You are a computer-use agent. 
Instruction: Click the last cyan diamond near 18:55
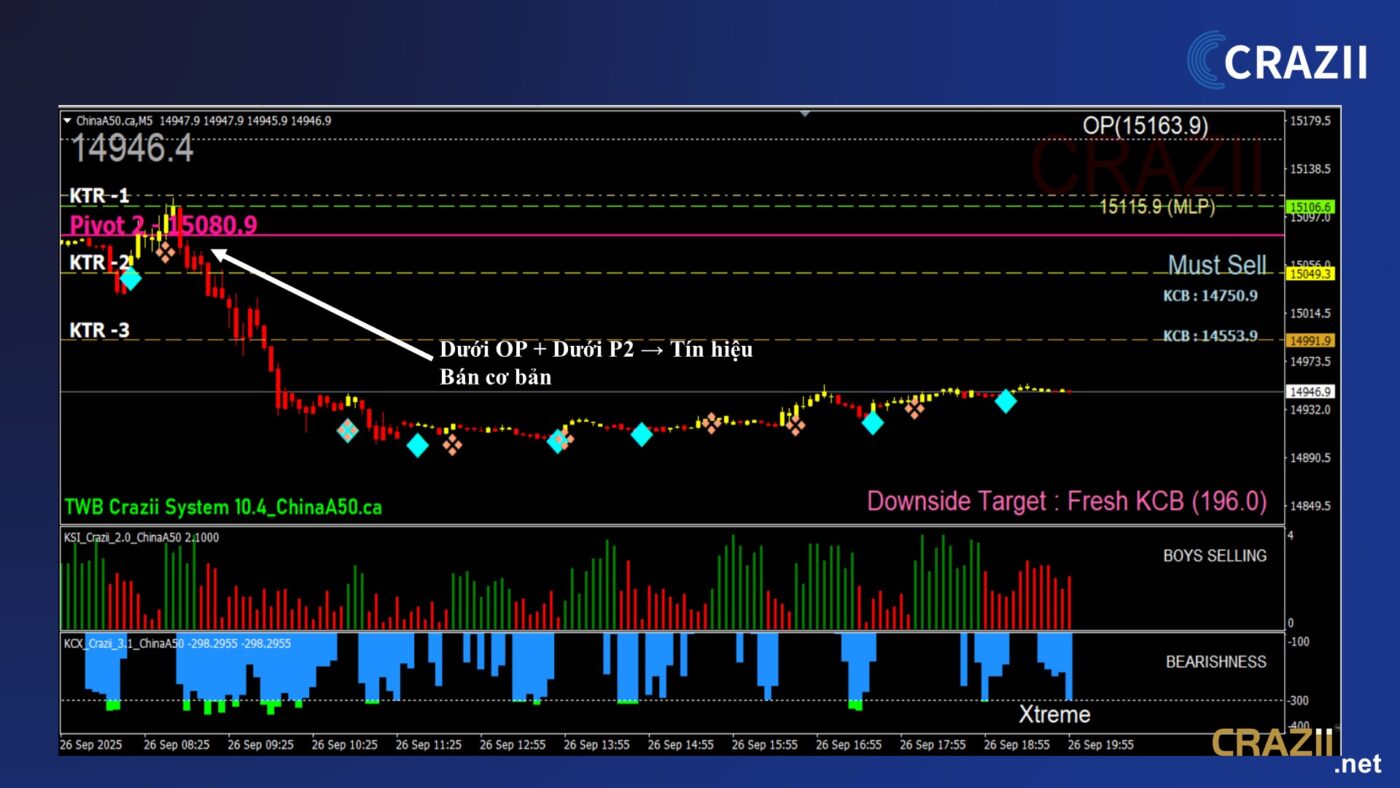click(x=1005, y=401)
